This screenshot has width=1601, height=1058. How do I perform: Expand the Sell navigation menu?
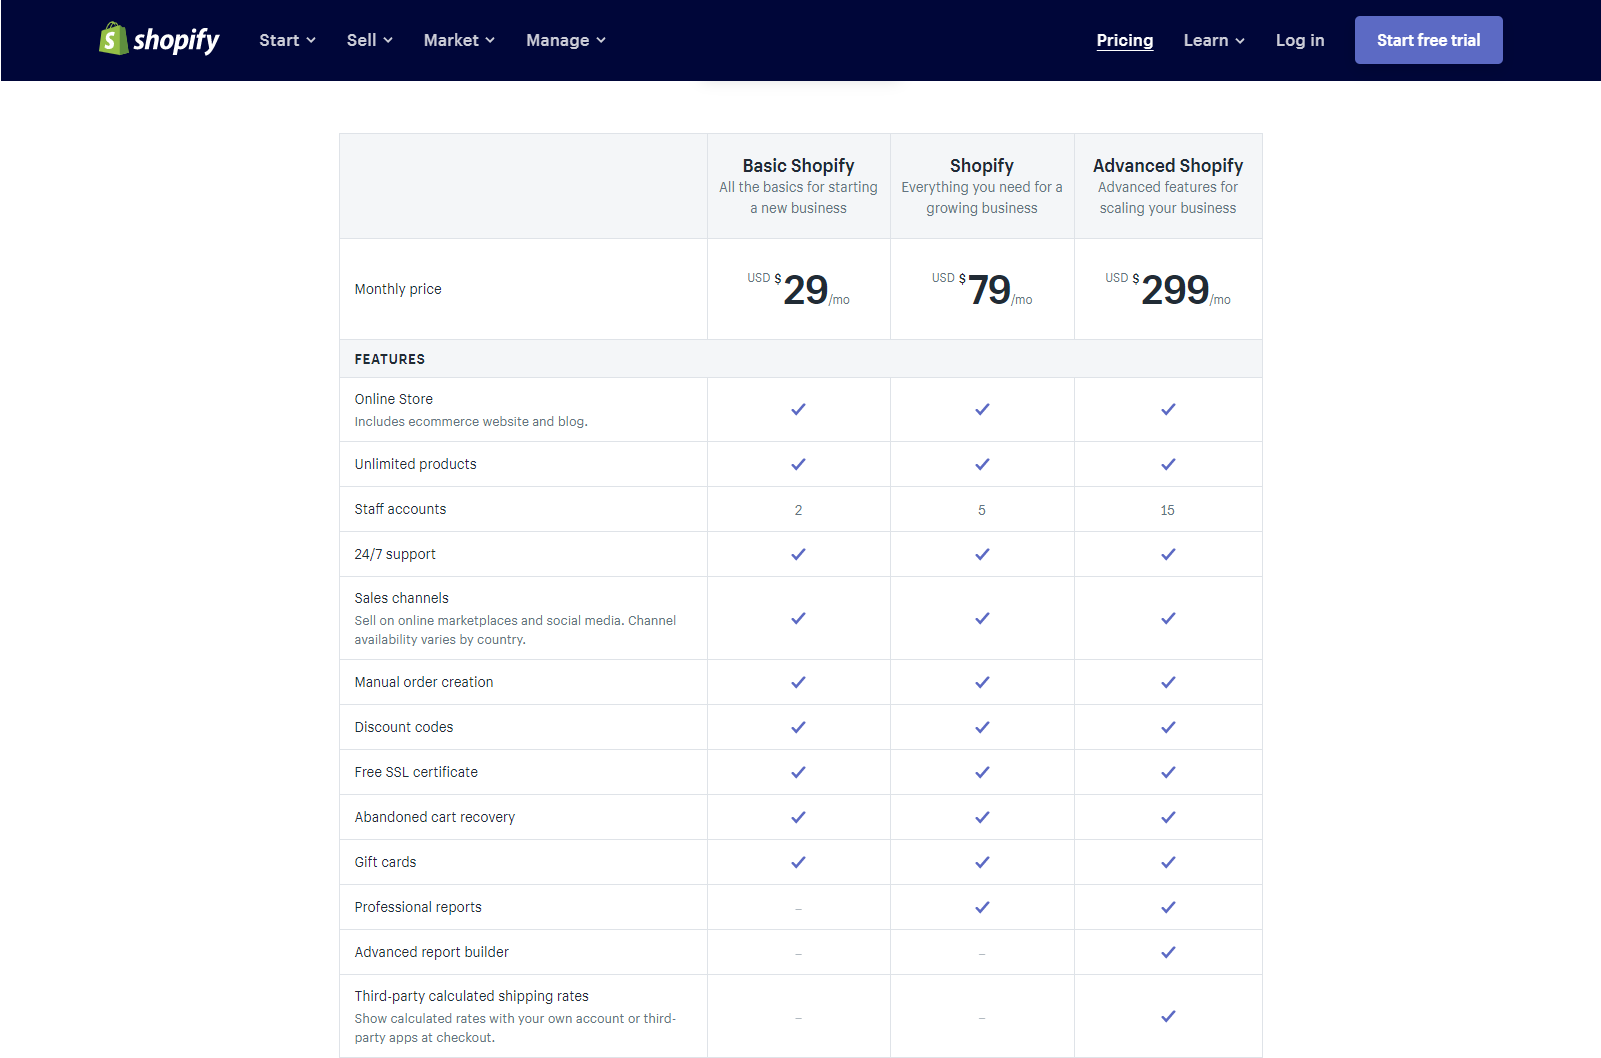point(369,40)
